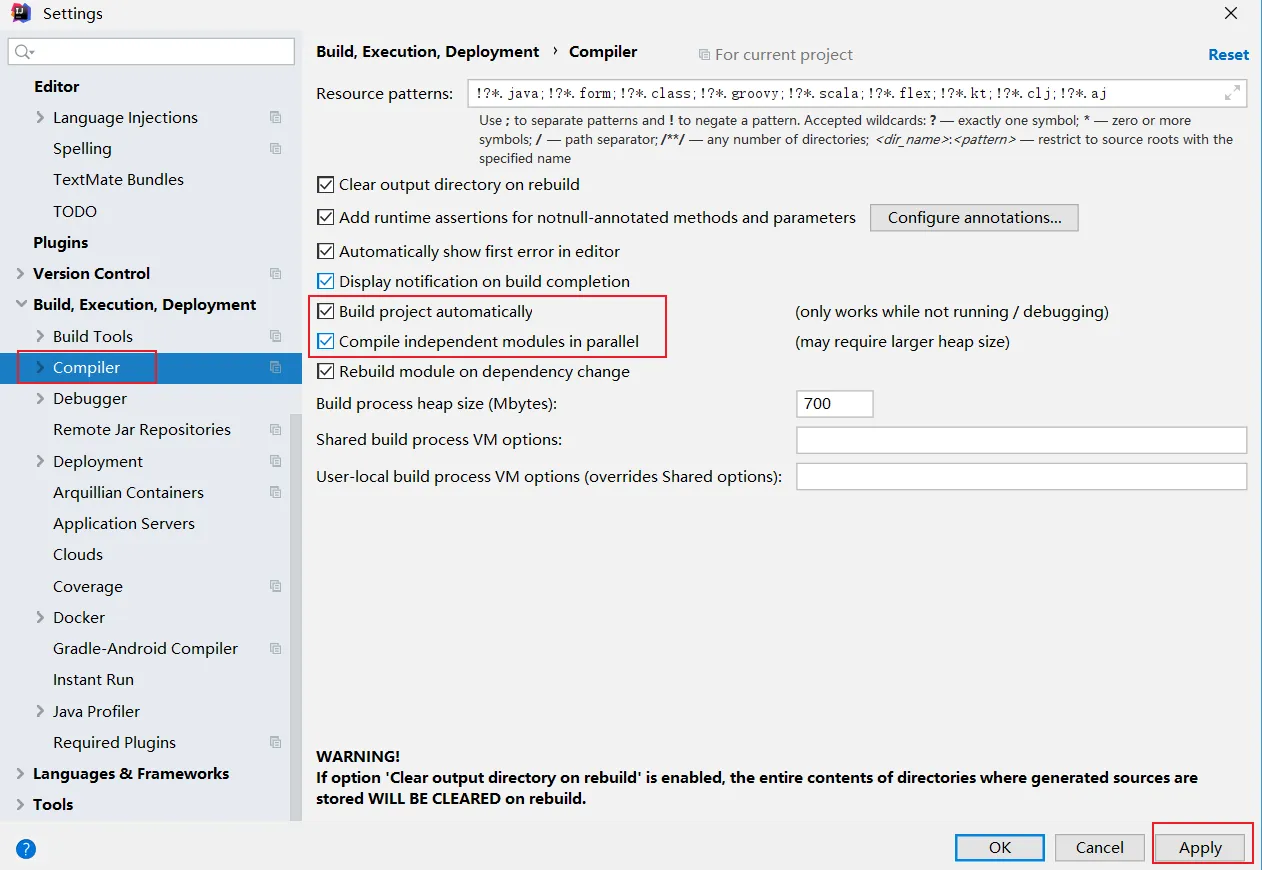Screen dimensions: 1262x870
Task: Collapse Build, Execution, Deployment section
Action: [x=20, y=305]
